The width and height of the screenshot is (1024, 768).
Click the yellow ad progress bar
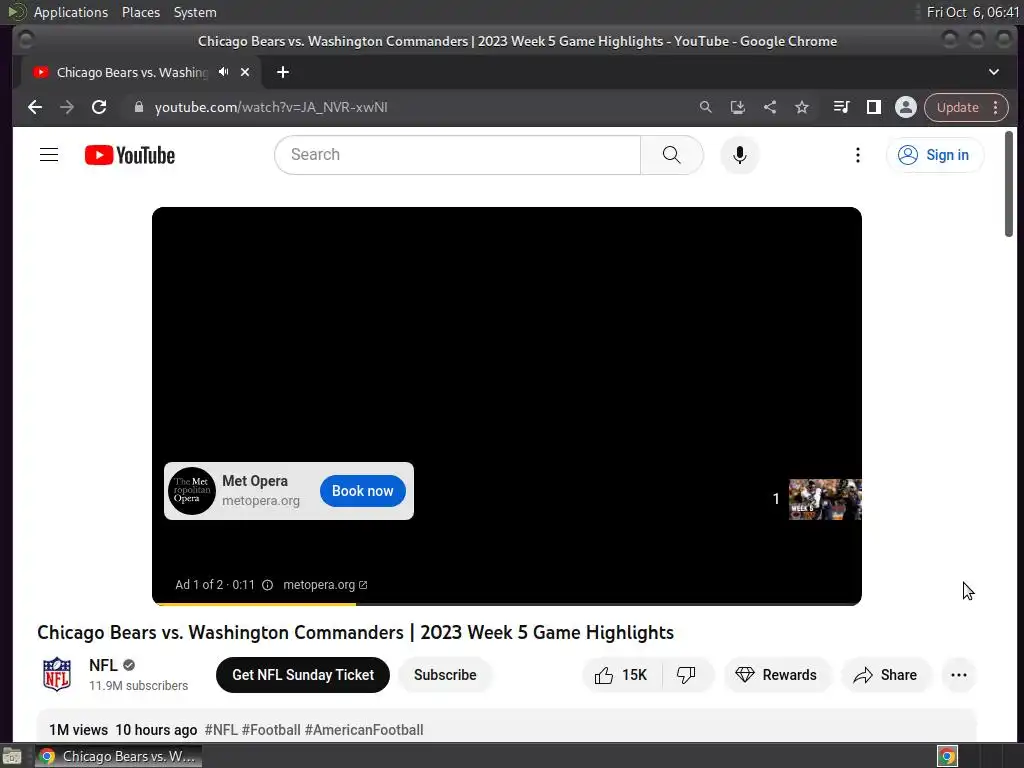[257, 604]
